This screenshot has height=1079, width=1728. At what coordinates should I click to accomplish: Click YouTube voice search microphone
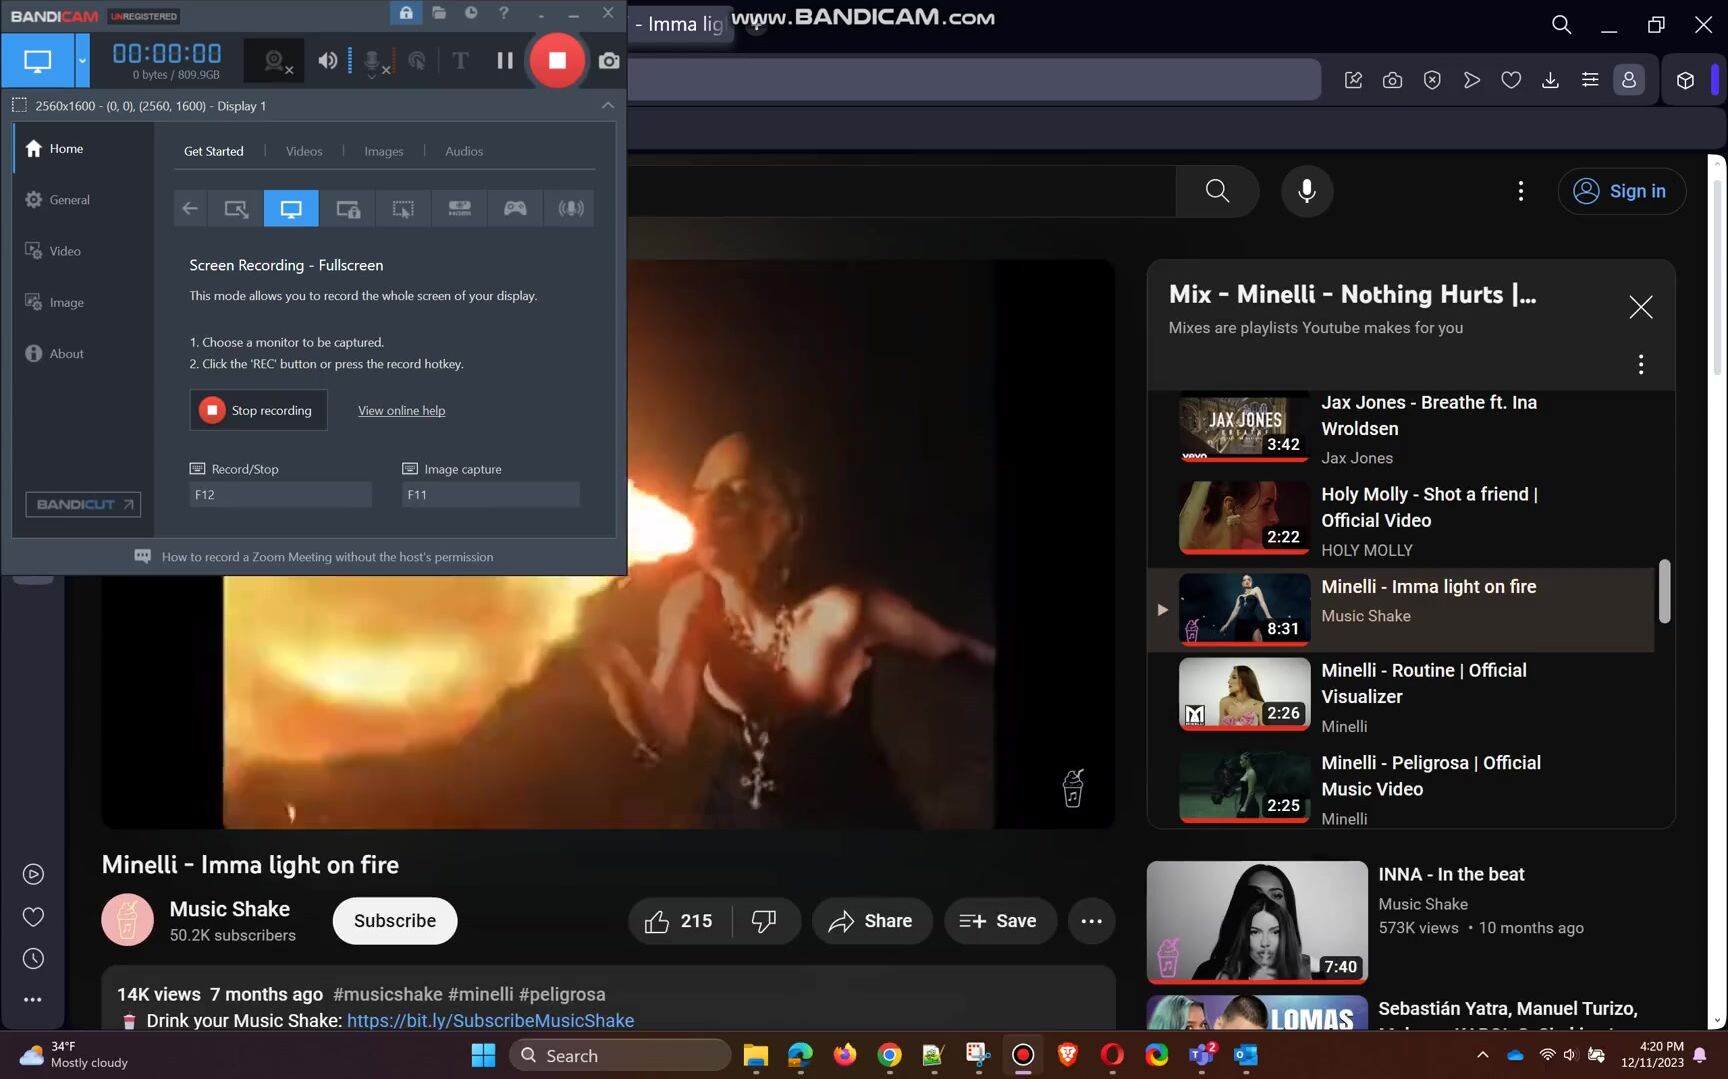tap(1306, 191)
